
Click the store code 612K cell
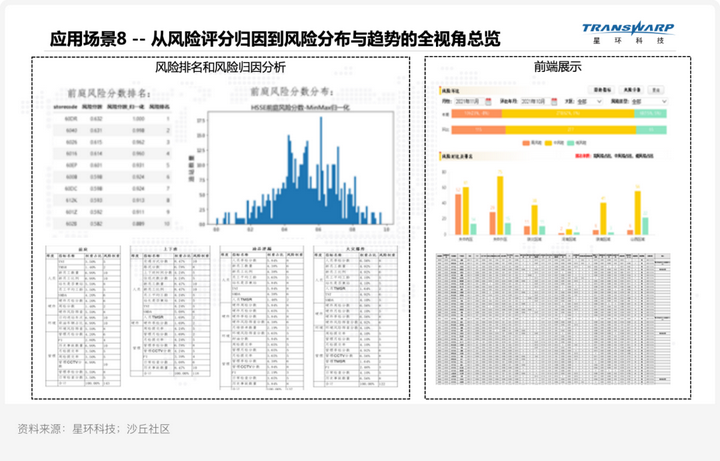tap(71, 200)
